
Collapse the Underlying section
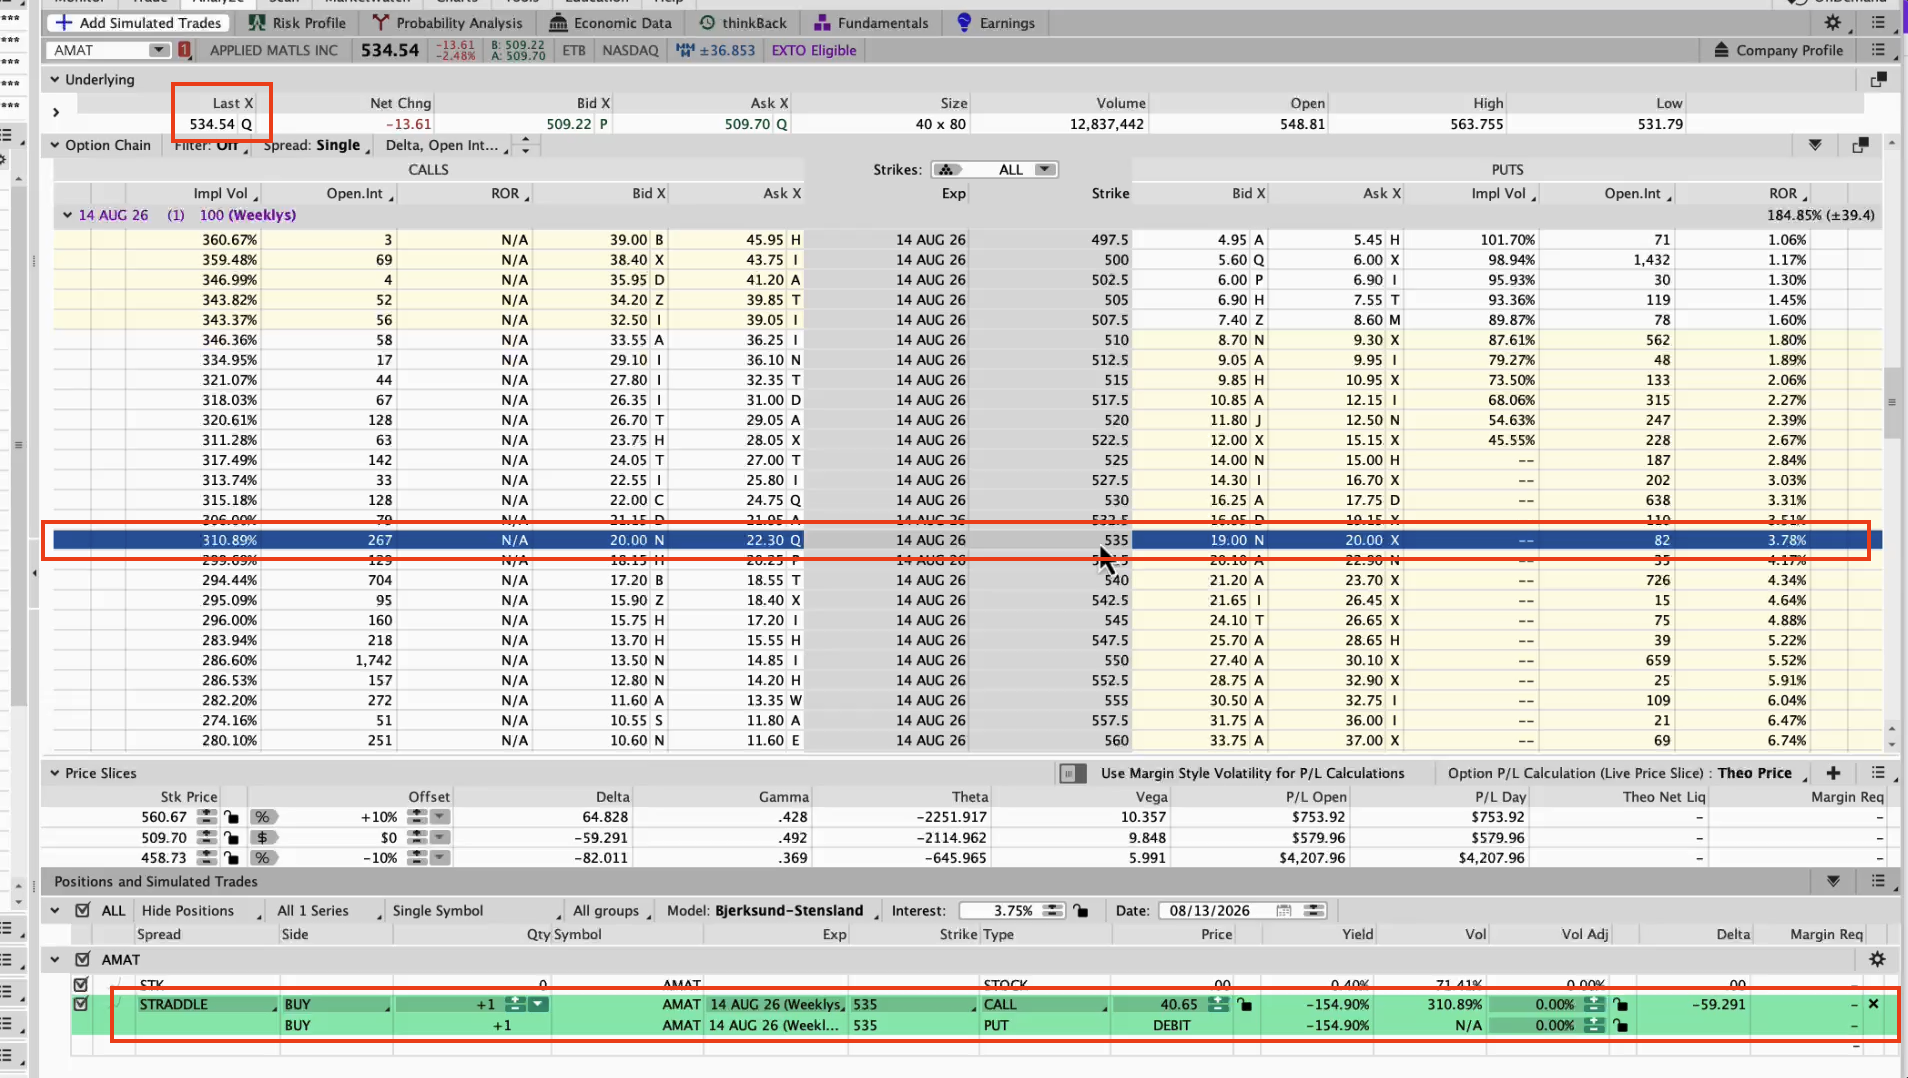tap(55, 79)
